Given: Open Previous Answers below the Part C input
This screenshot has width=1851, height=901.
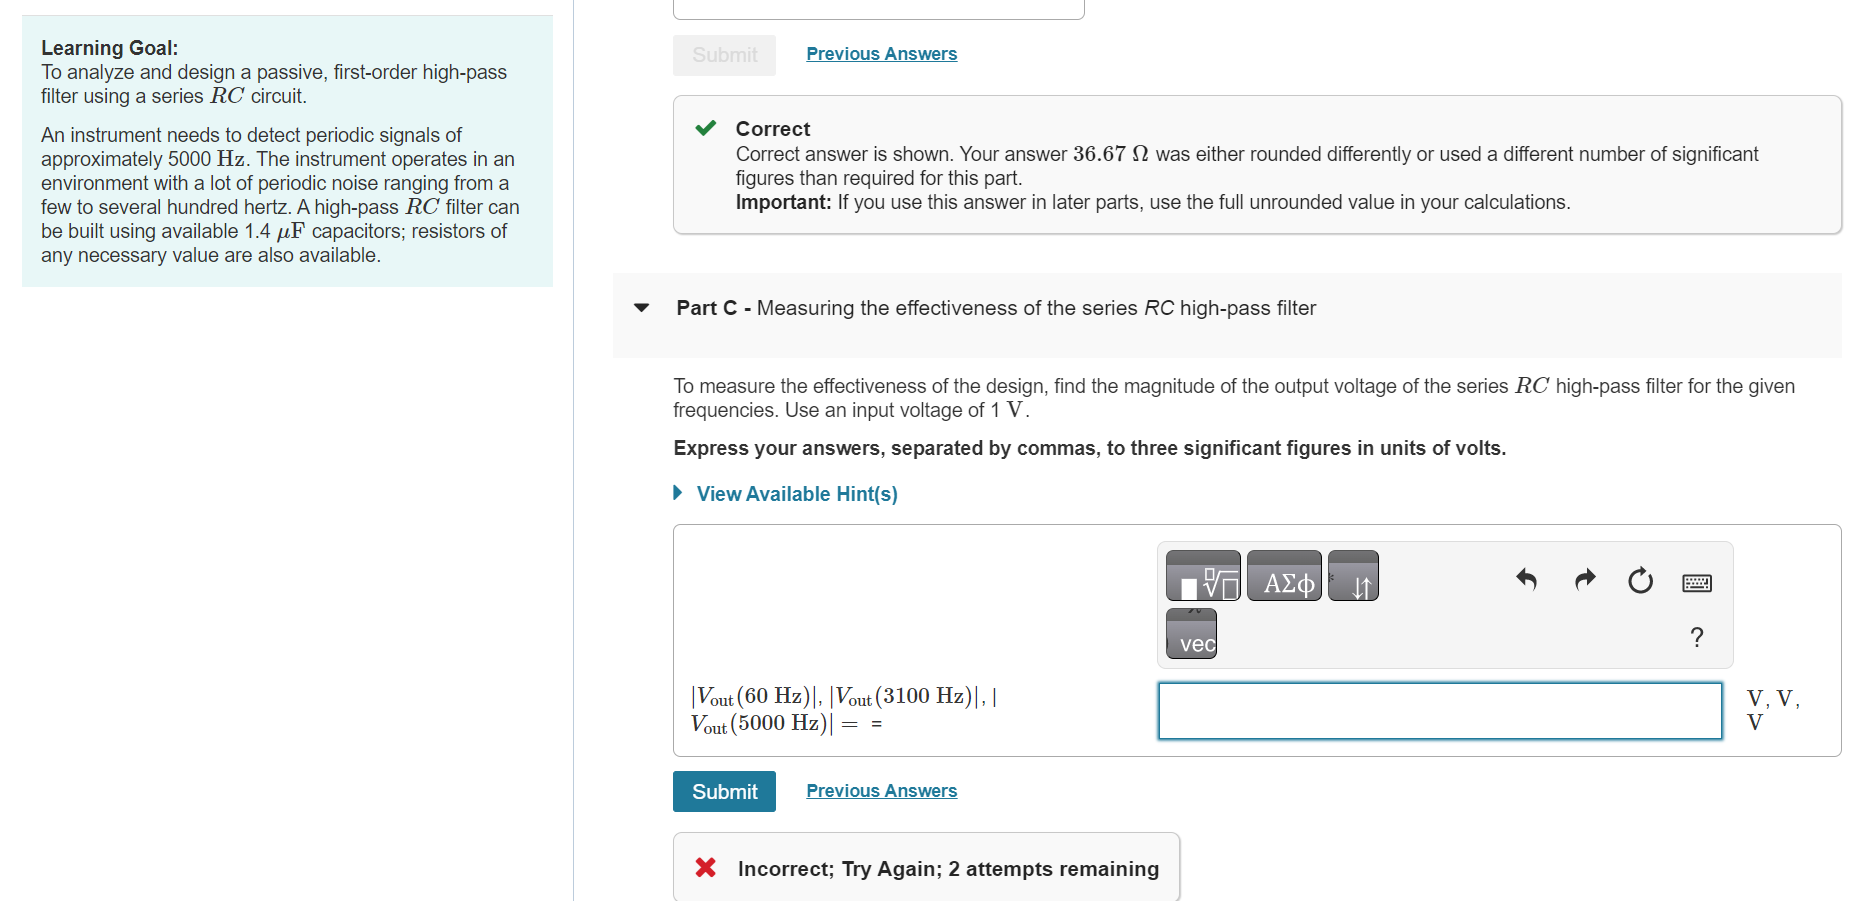Looking at the screenshot, I should point(880,790).
